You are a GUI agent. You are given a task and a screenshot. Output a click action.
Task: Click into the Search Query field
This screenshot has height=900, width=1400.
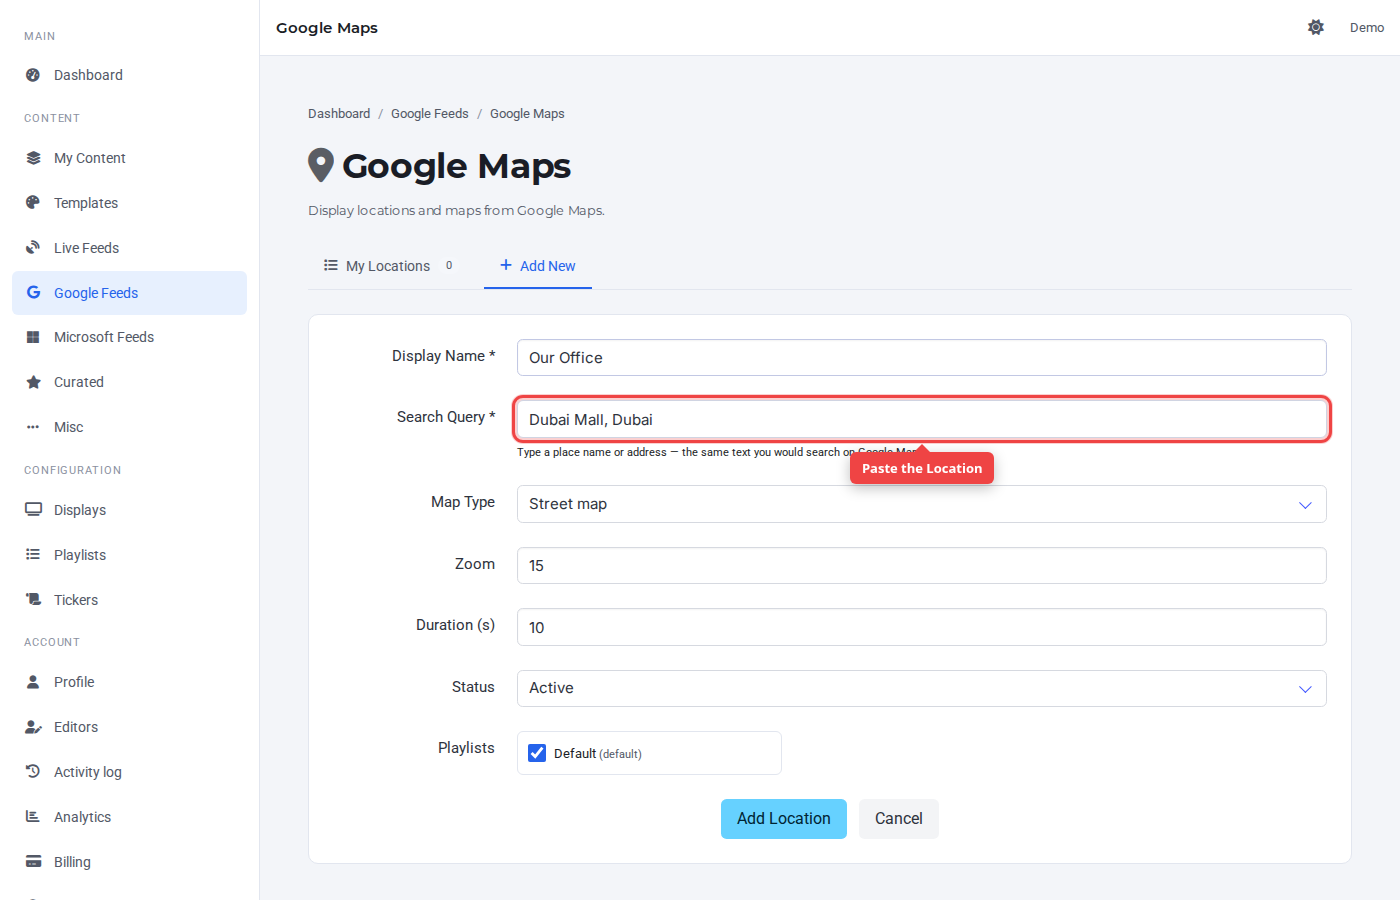click(921, 419)
